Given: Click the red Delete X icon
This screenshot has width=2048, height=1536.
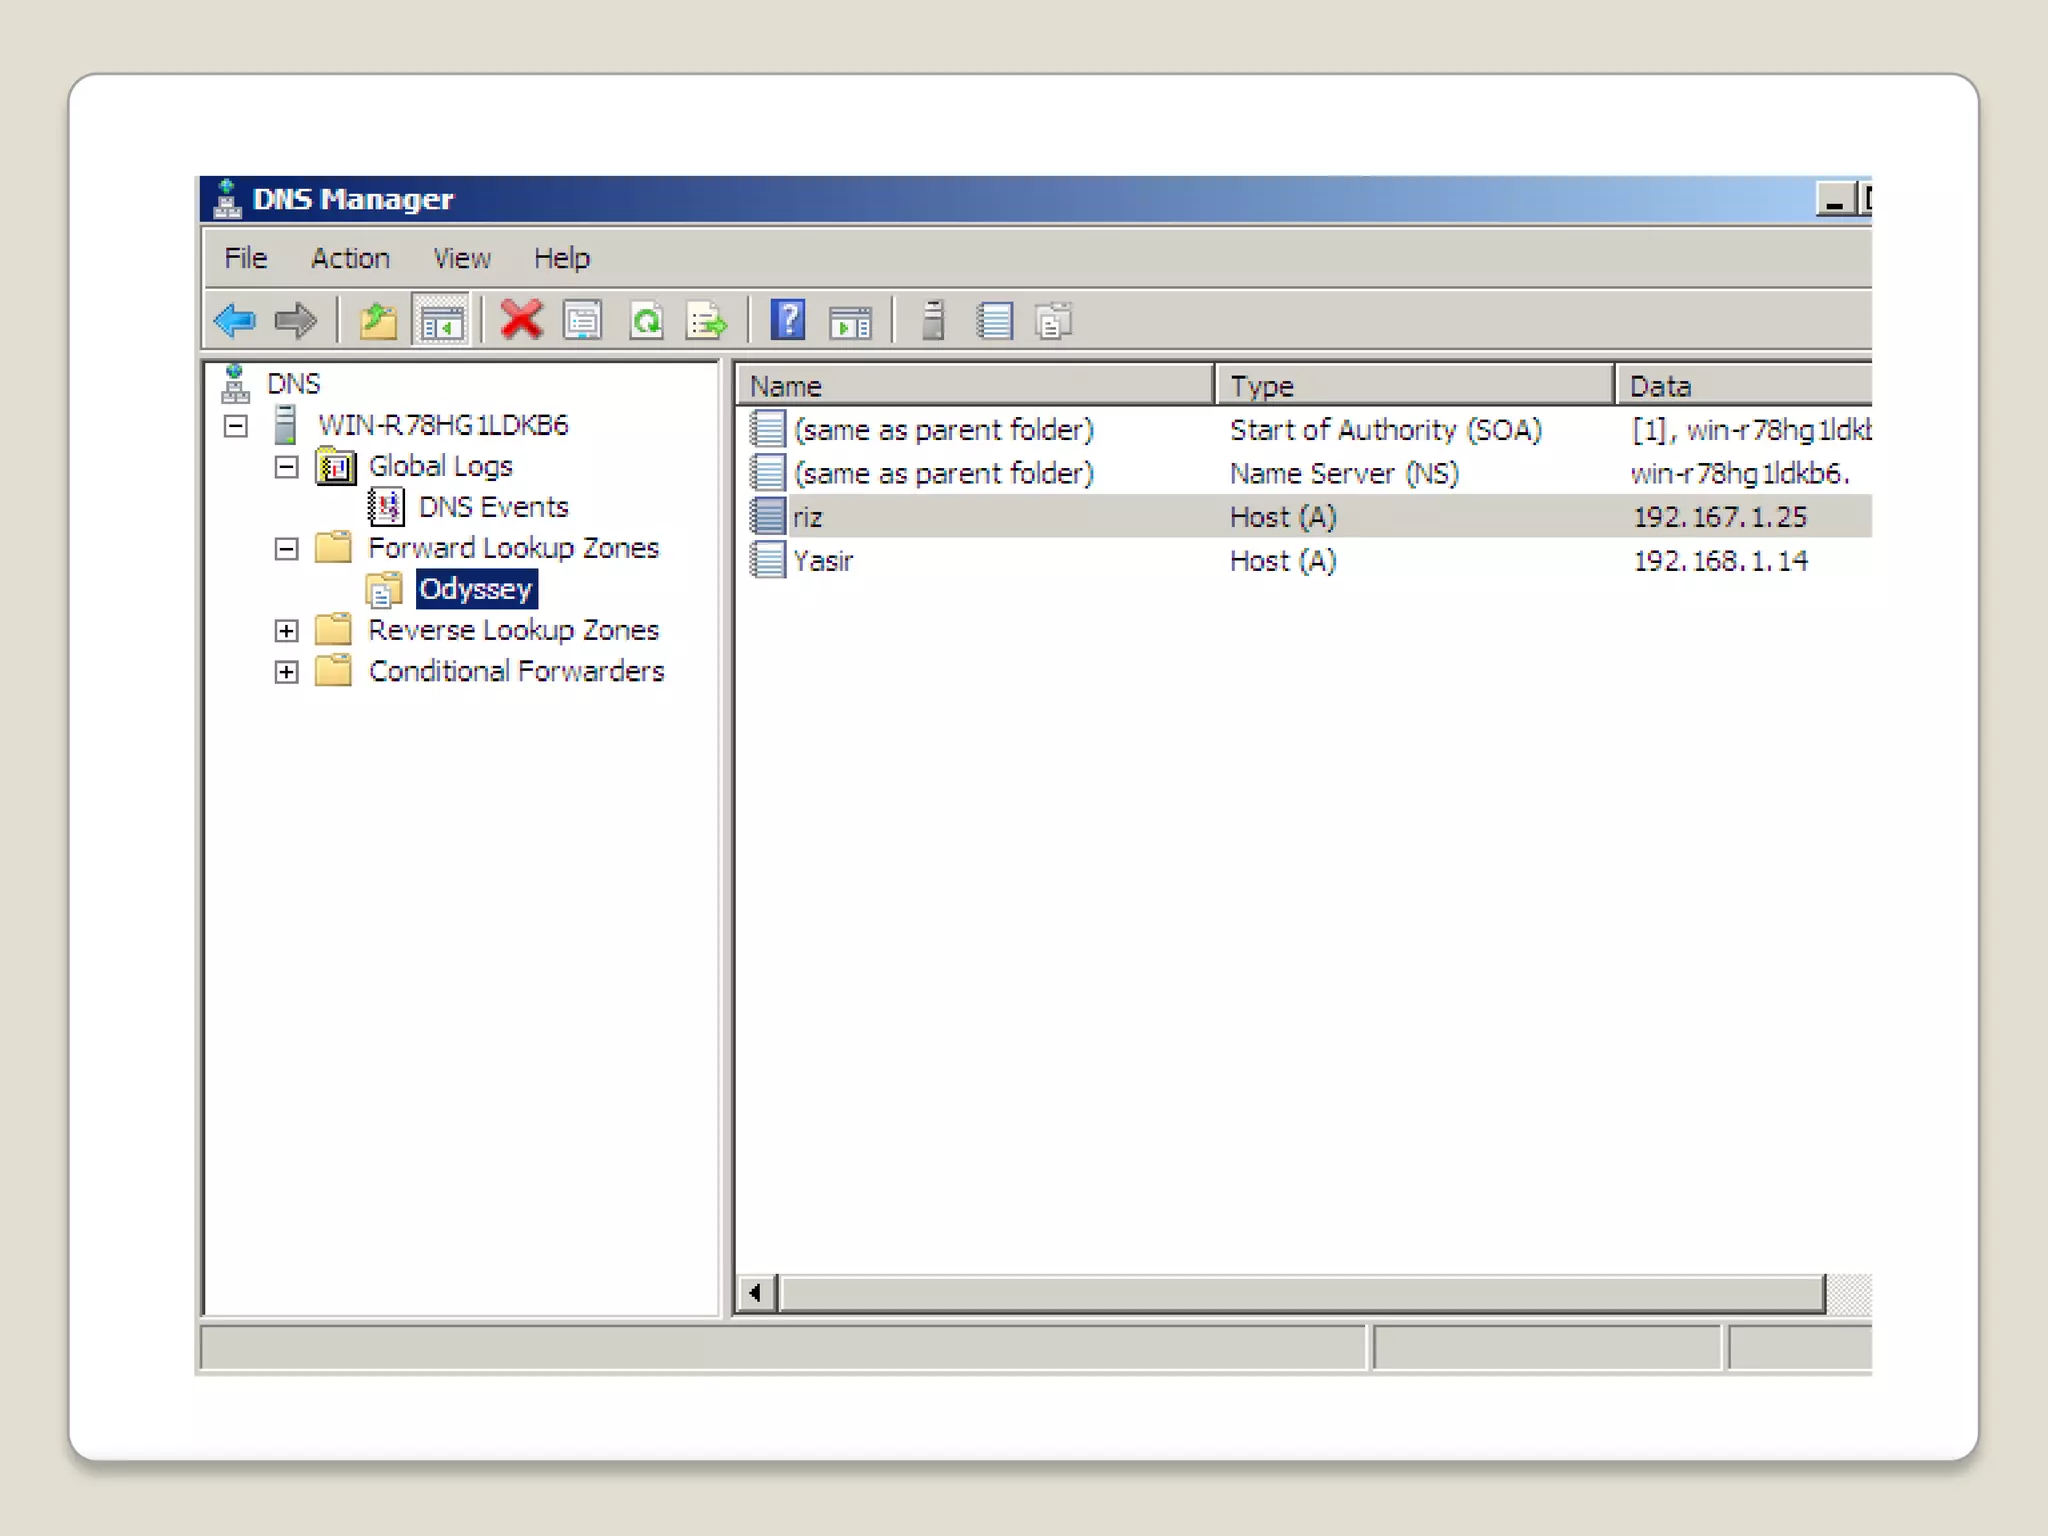Looking at the screenshot, I should (521, 321).
